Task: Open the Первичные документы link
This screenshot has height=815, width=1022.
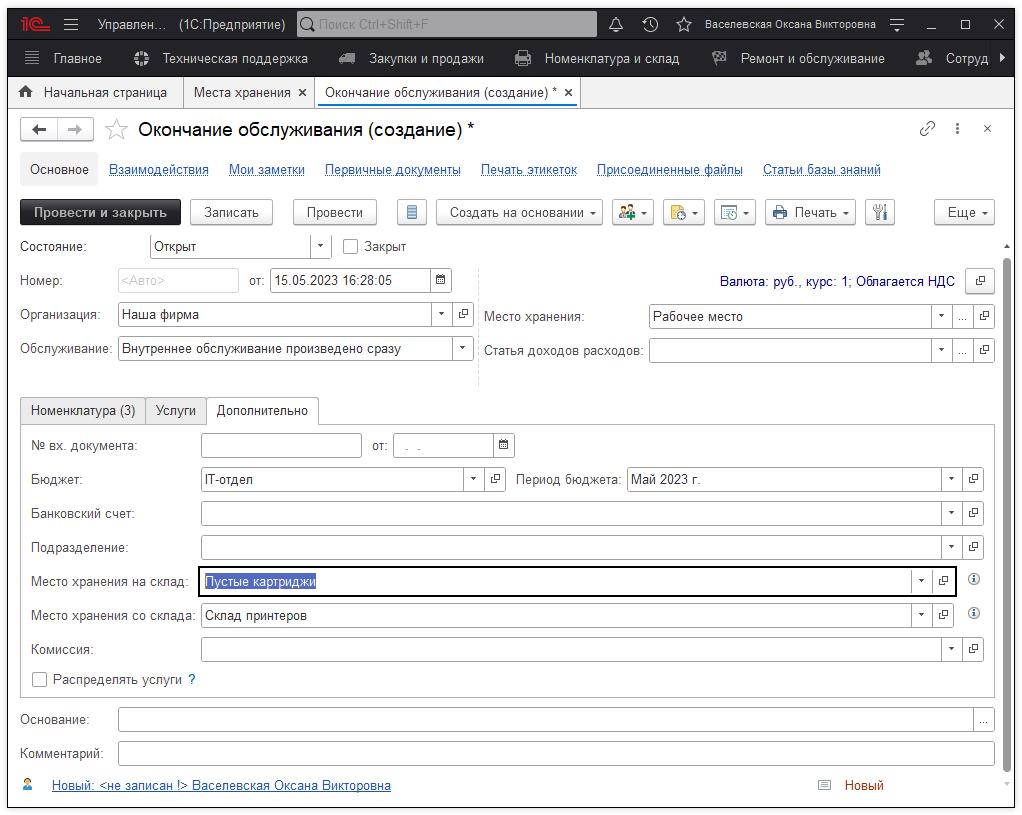Action: click(x=393, y=170)
